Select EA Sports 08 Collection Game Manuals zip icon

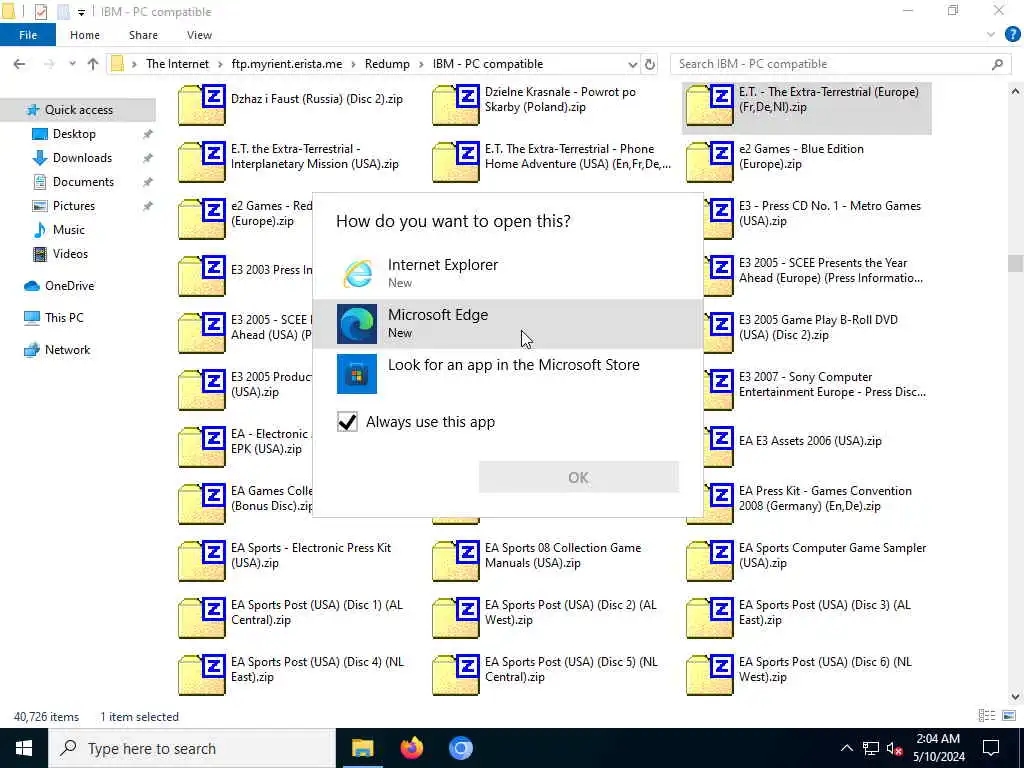tap(456, 561)
